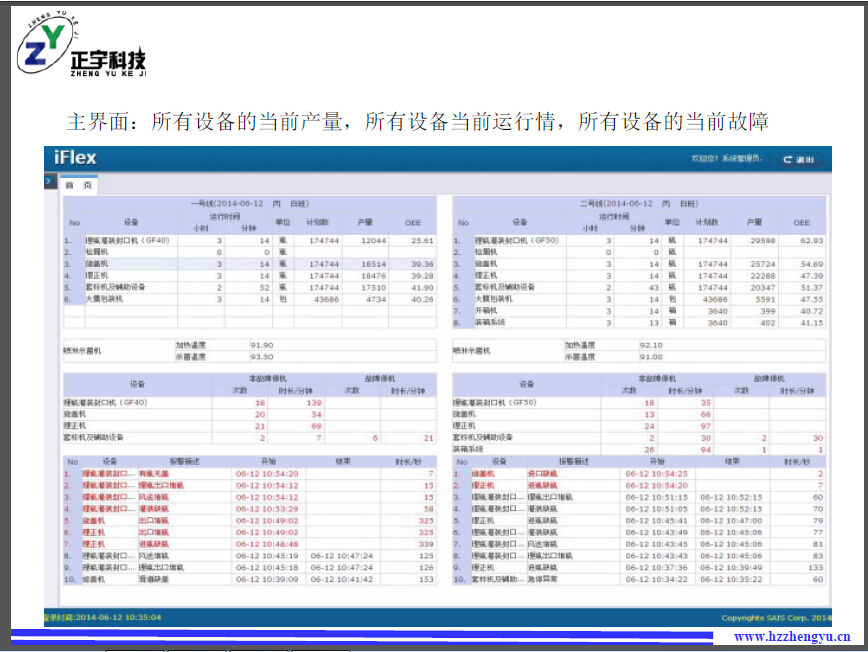Click OEE value 25.61

422,240
